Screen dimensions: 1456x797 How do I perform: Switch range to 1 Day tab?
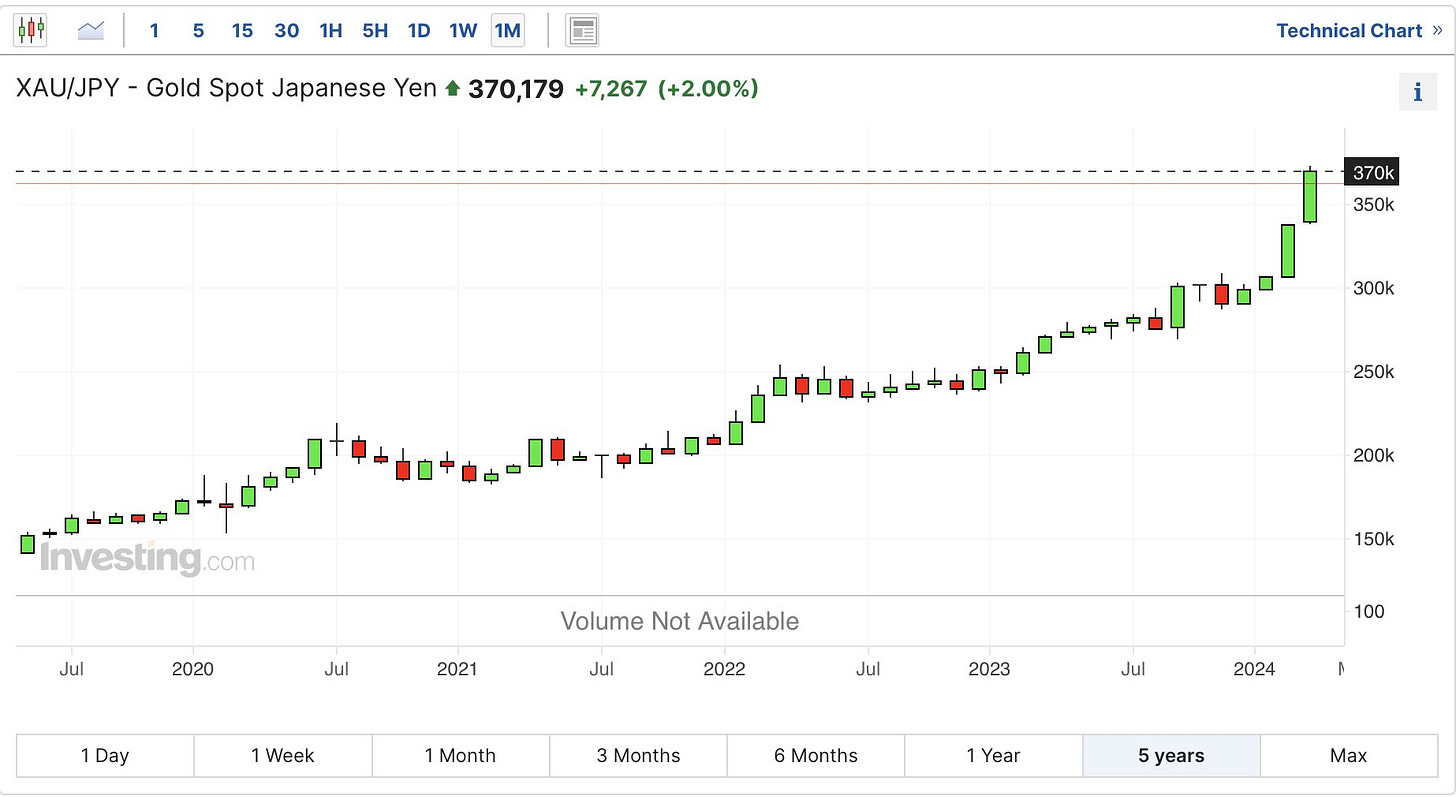click(x=105, y=755)
